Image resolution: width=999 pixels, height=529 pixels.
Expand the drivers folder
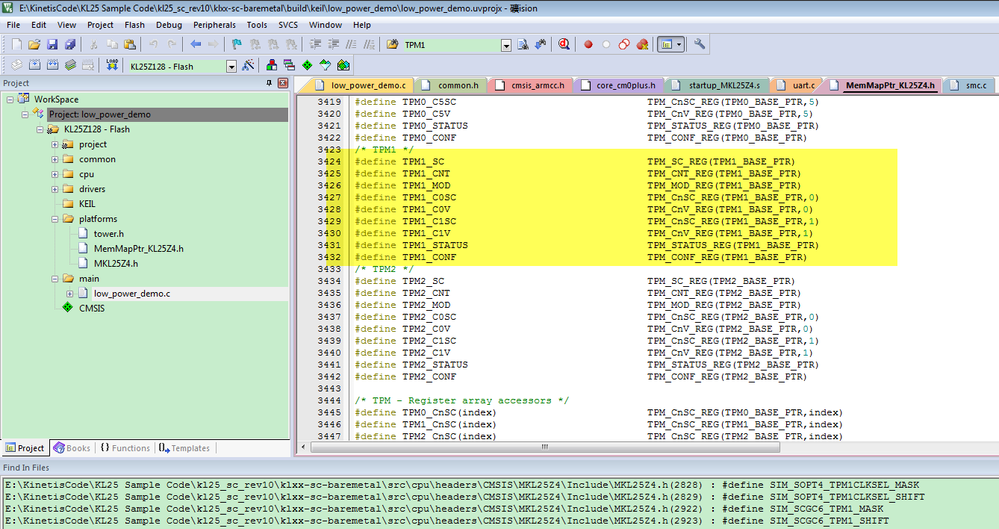click(x=55, y=189)
